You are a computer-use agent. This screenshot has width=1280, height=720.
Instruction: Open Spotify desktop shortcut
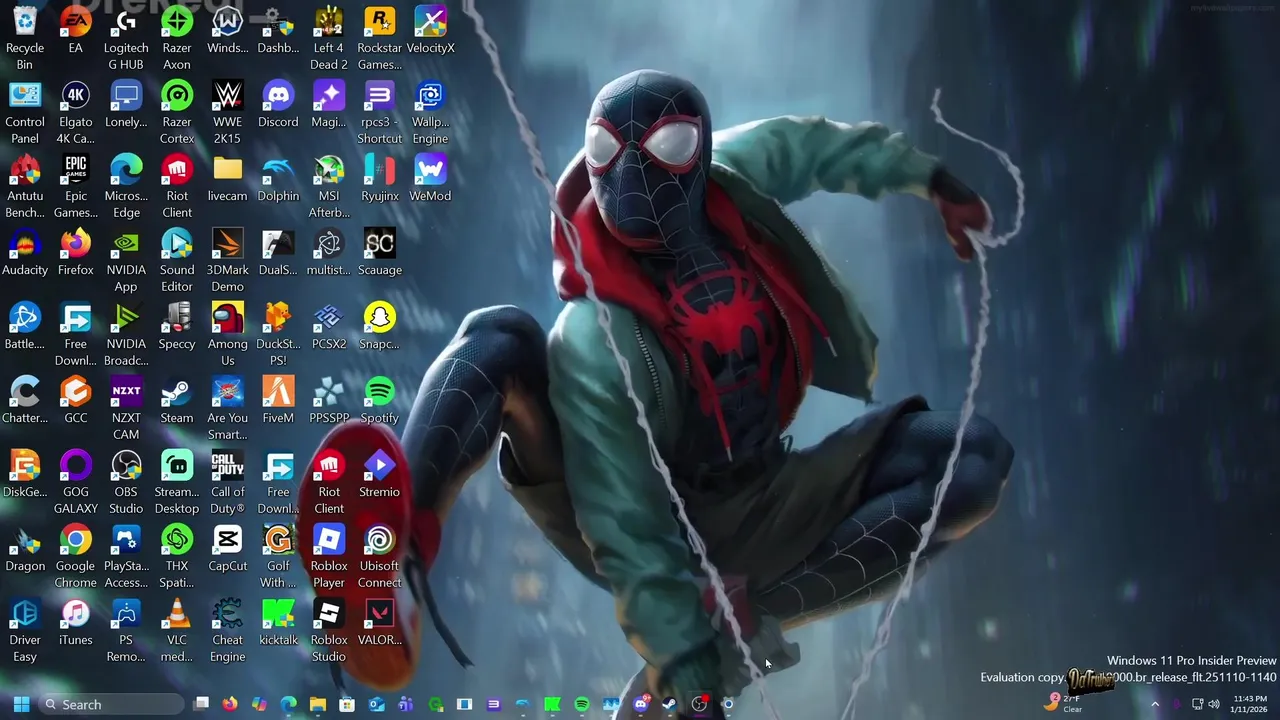pos(380,400)
